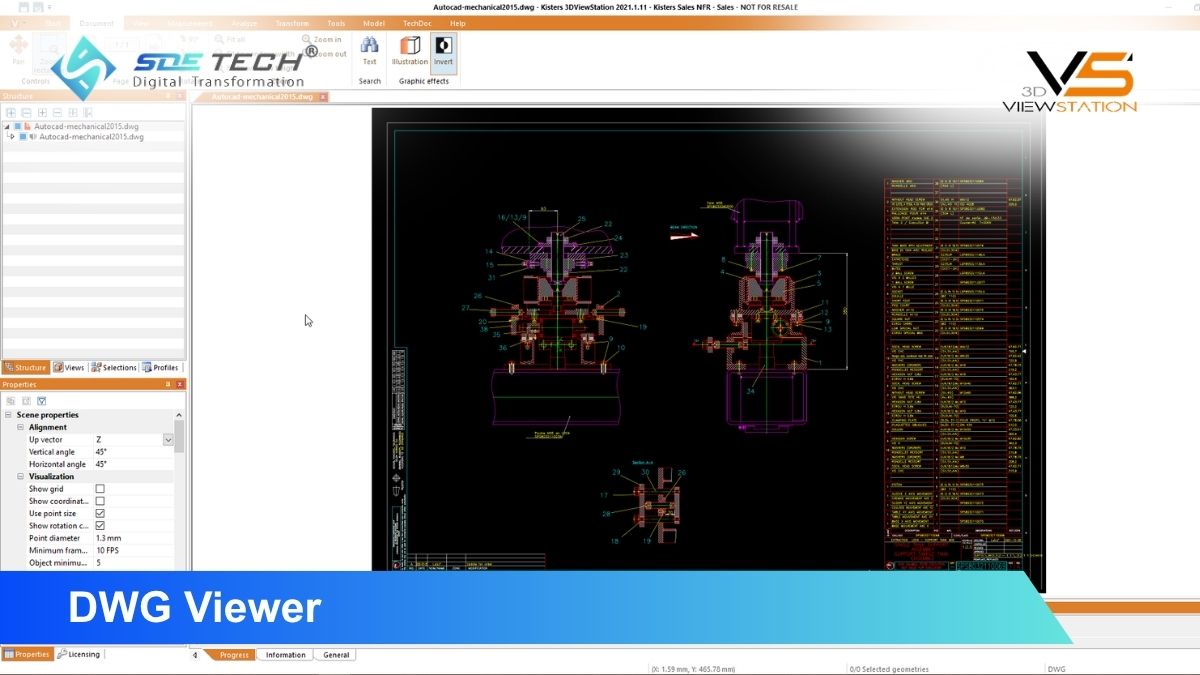Click the 10 FPS minimum frame rate value
Screen dimensions: 1200x675
coord(108,550)
